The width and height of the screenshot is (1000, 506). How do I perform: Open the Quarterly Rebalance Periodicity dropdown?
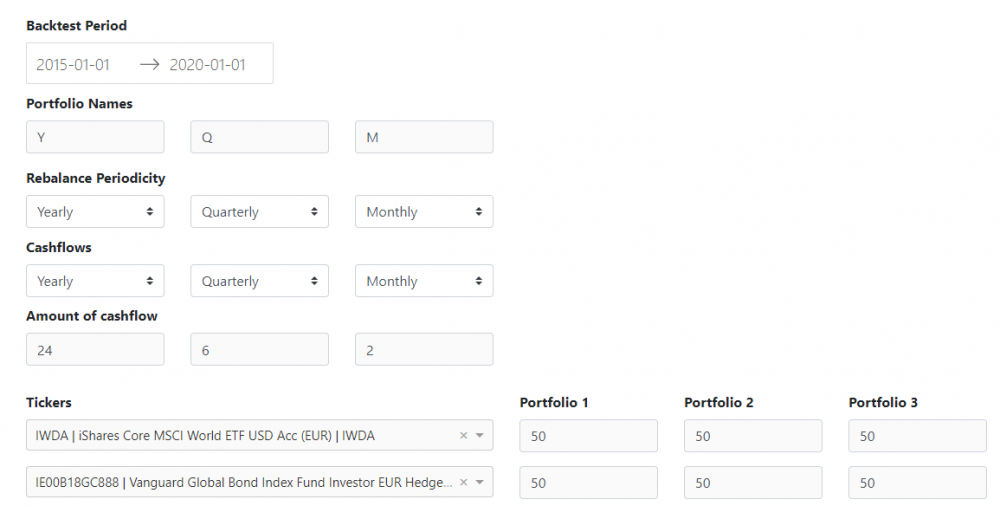point(259,212)
